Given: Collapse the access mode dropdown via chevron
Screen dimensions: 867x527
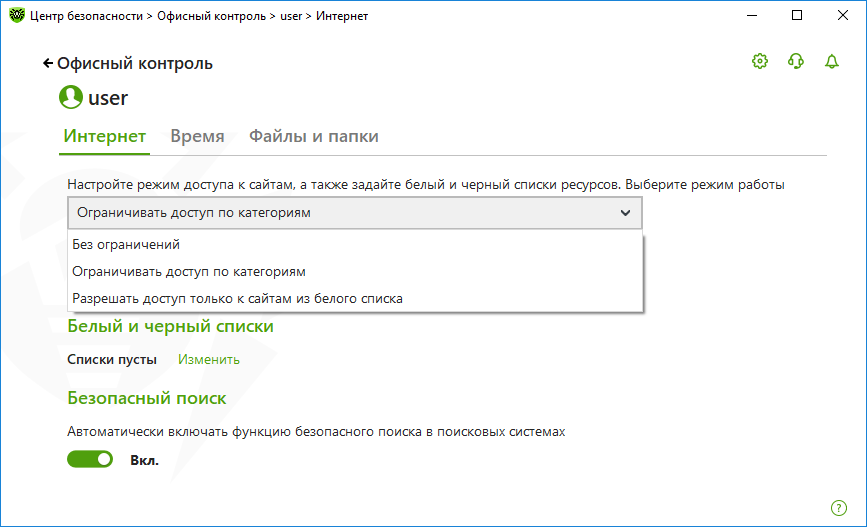Looking at the screenshot, I should tap(625, 213).
